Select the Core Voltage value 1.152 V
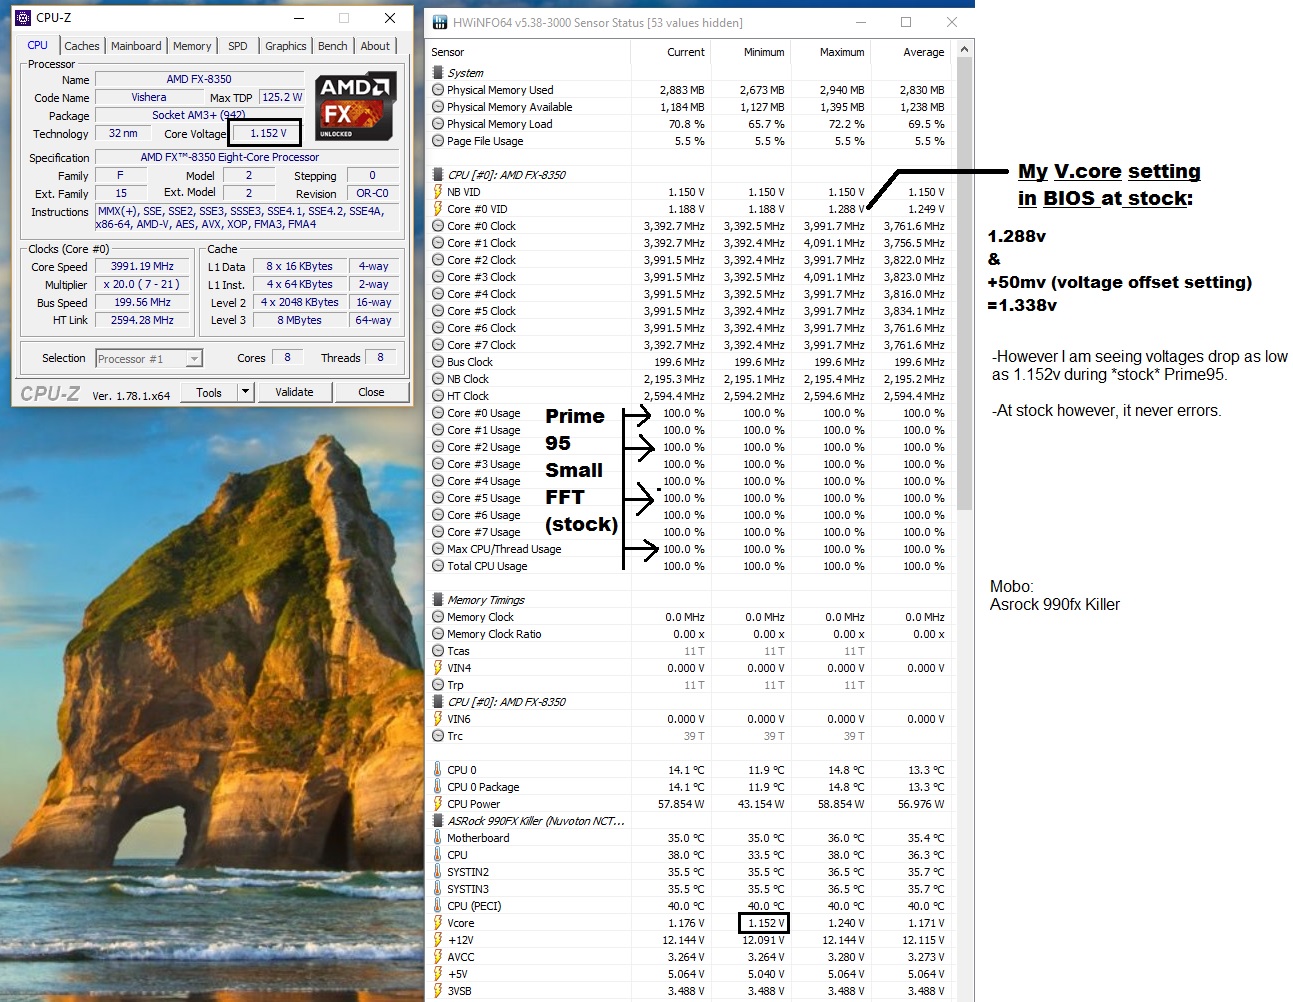The image size is (1293, 1002). click(268, 133)
